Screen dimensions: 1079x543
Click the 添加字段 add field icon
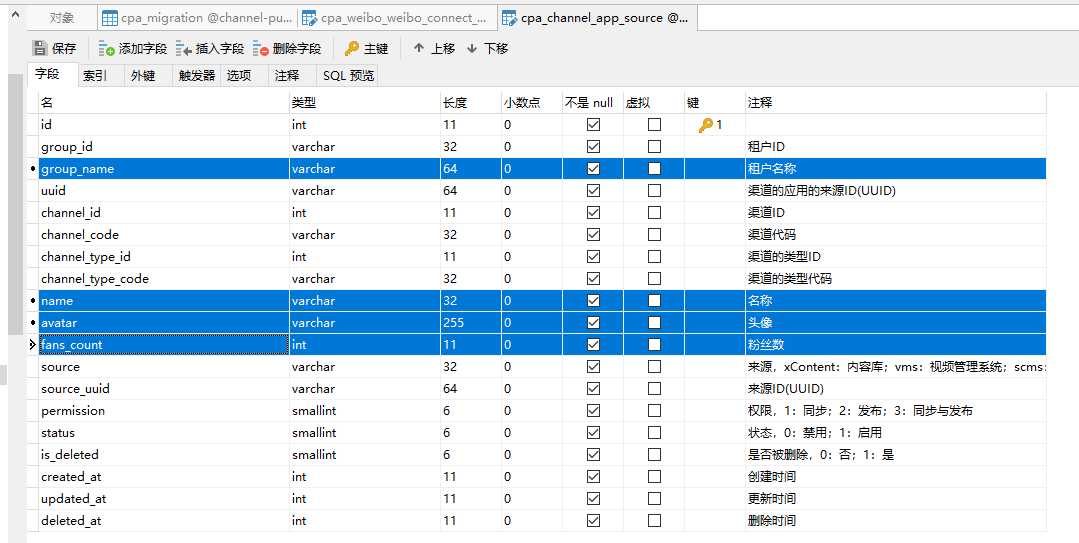tap(107, 48)
